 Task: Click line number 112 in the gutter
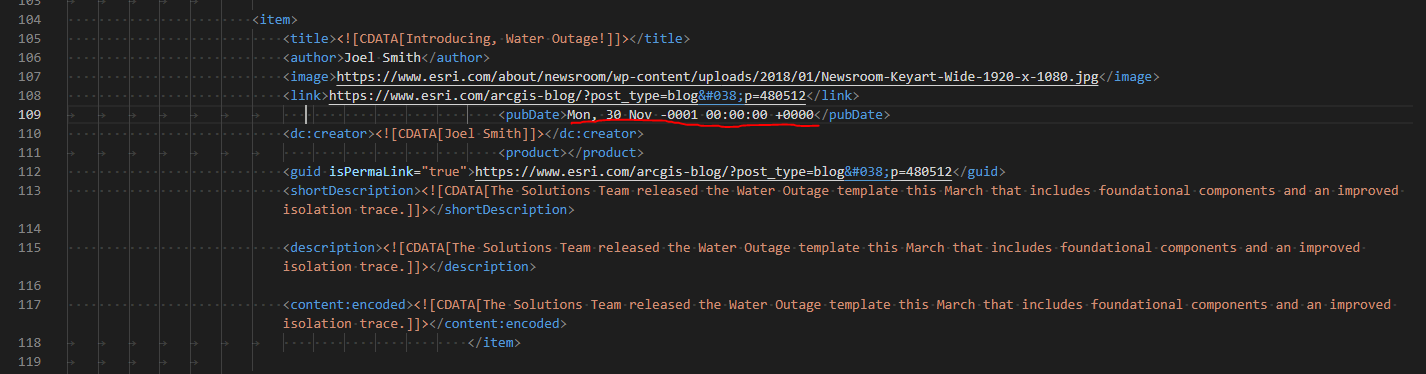click(29, 171)
